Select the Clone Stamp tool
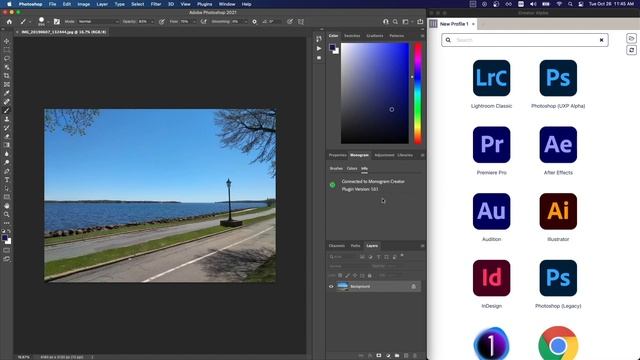The height and width of the screenshot is (360, 640). (7, 119)
